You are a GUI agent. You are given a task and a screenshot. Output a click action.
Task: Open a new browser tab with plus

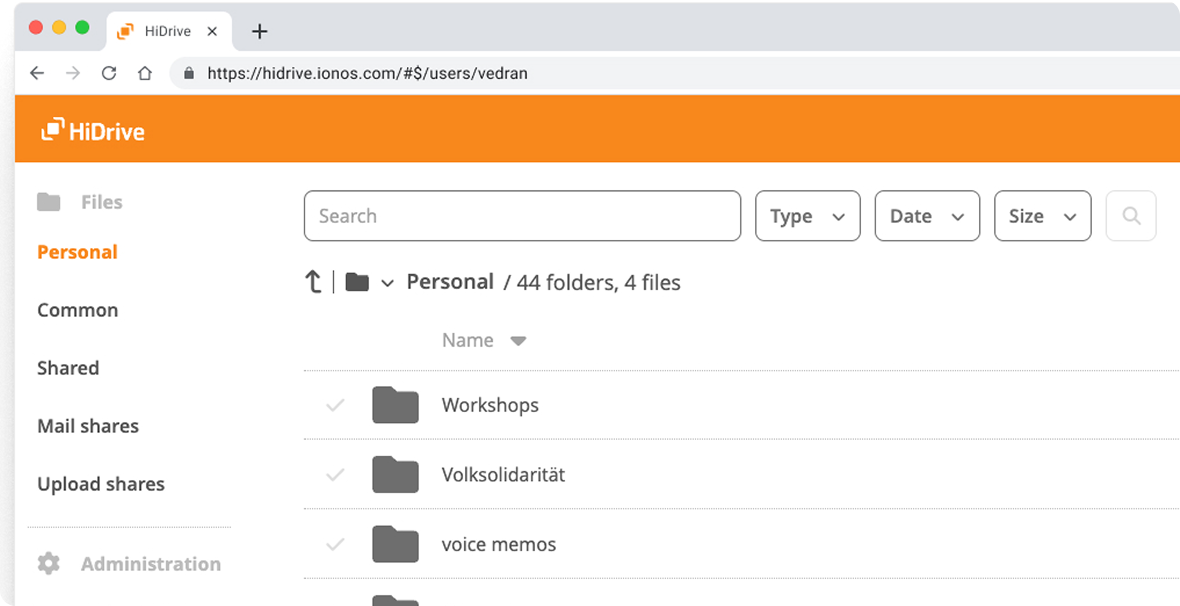pos(260,31)
